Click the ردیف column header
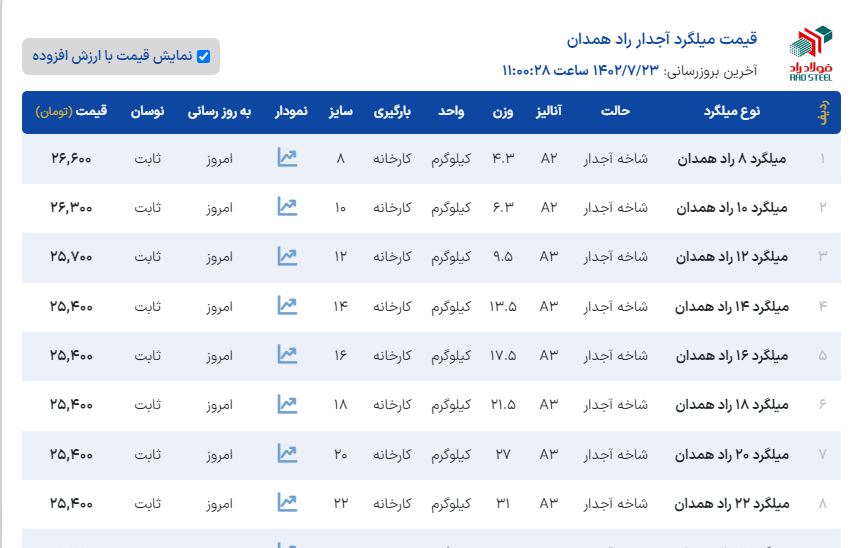The width and height of the screenshot is (858, 548). (822, 112)
